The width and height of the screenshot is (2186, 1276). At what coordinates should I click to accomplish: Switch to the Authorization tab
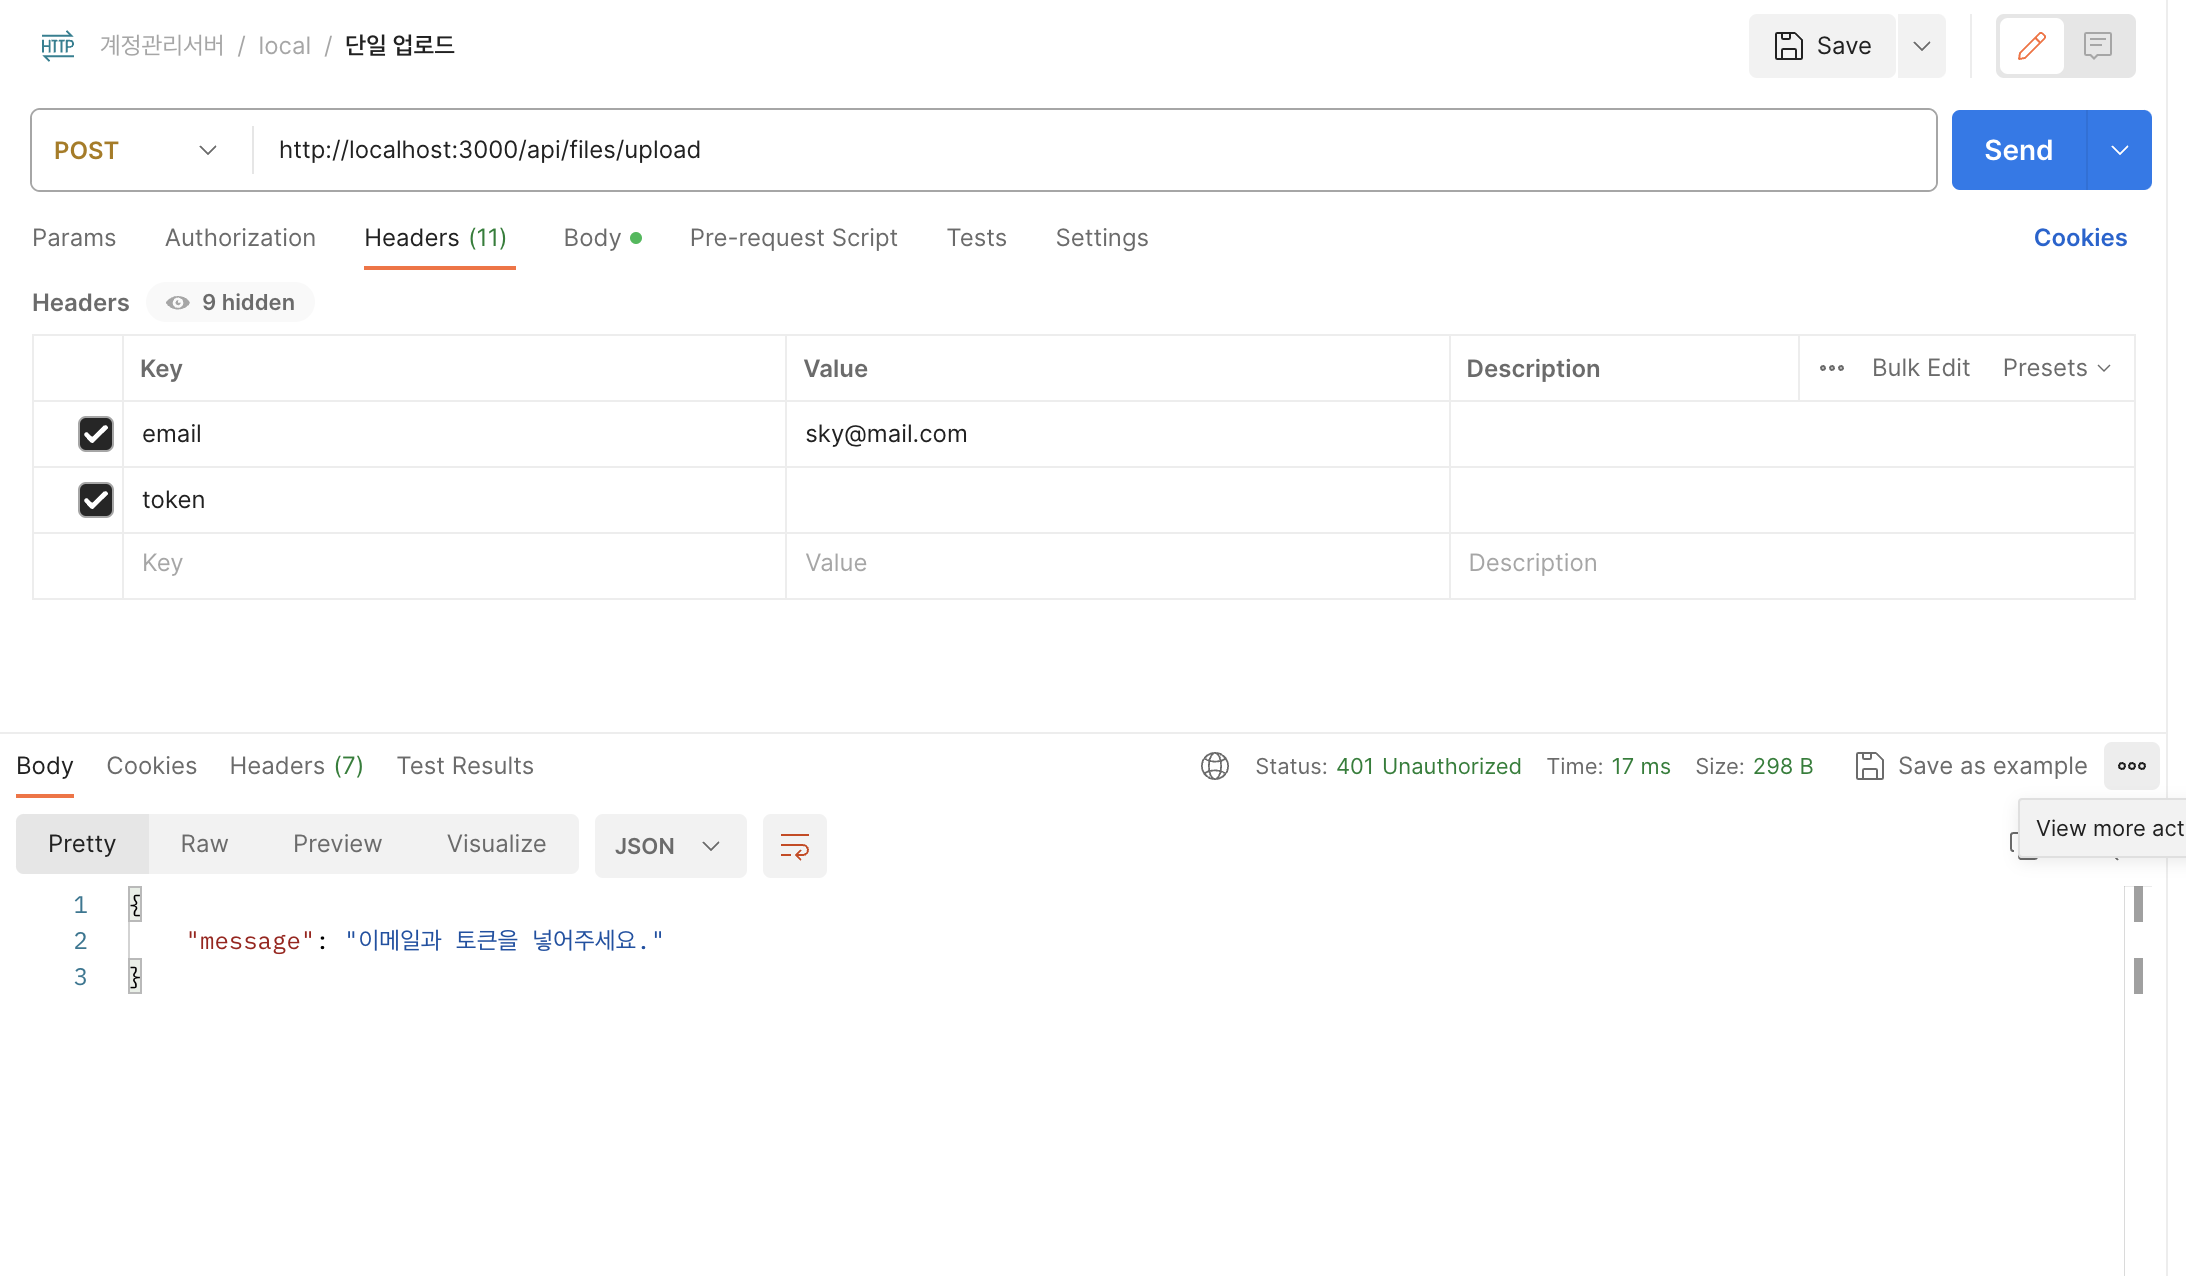coord(240,238)
